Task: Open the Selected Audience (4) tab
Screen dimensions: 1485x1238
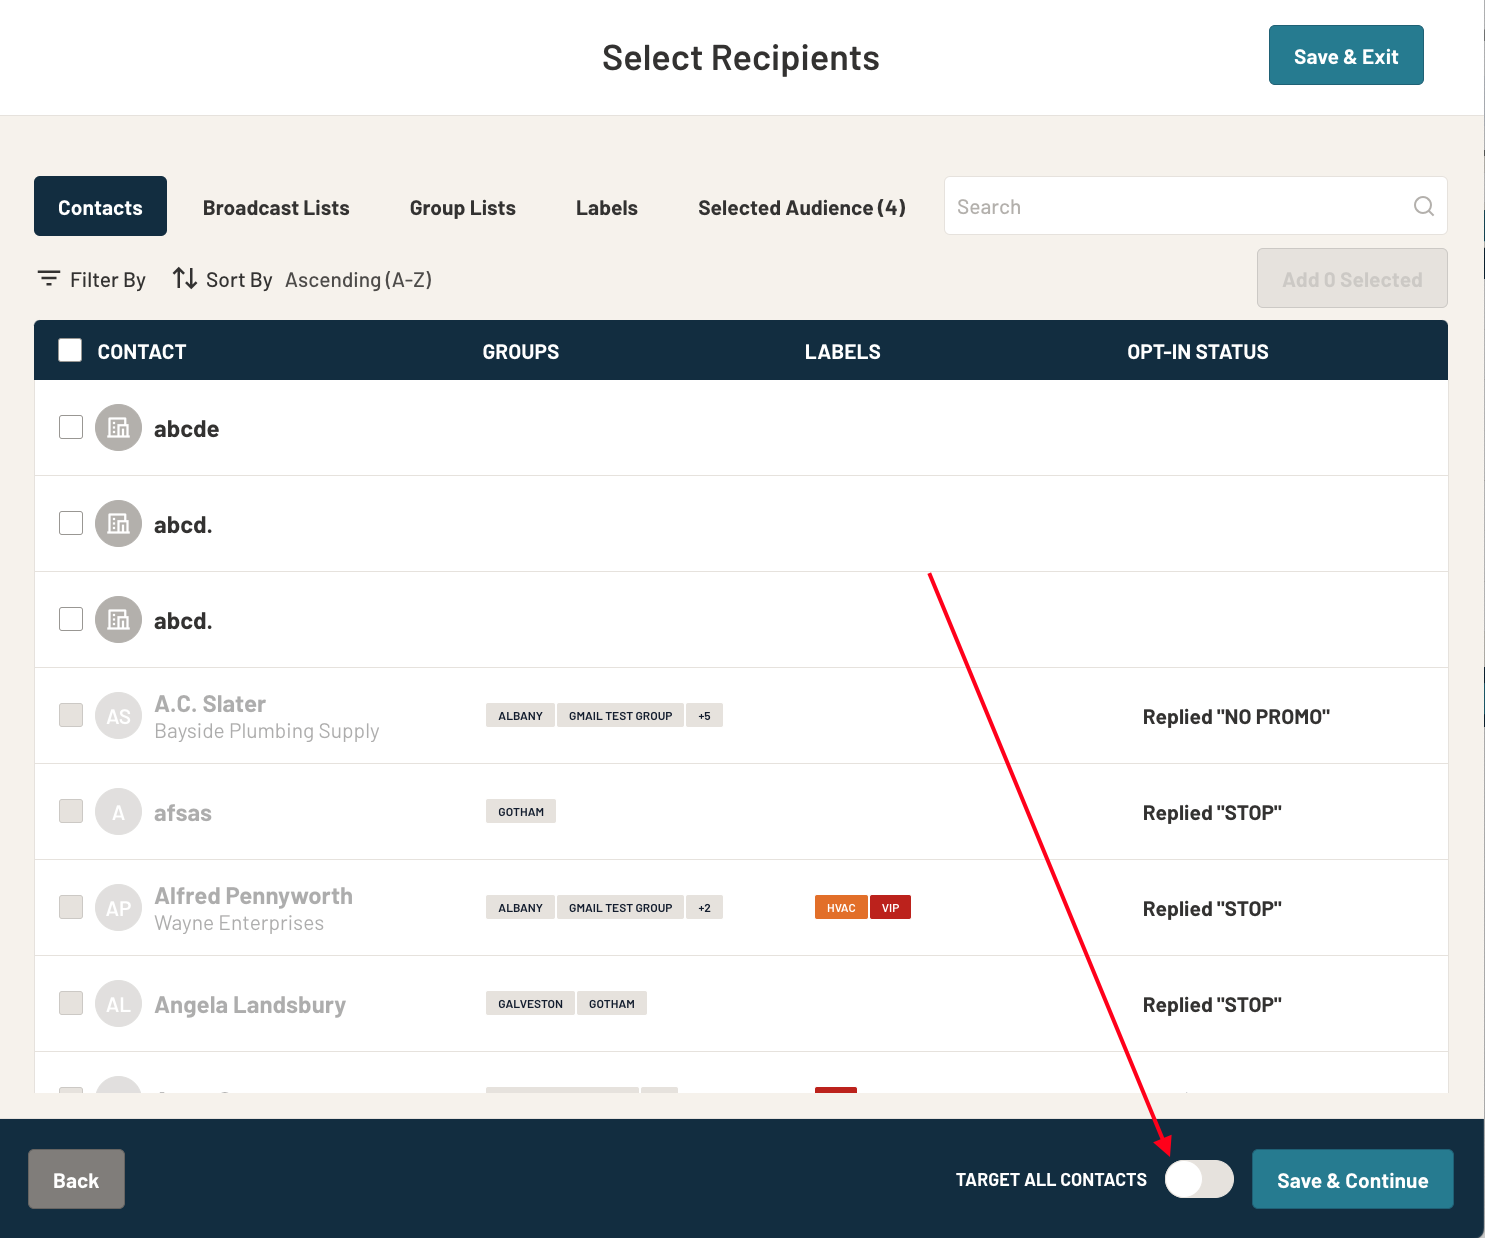Action: coord(800,207)
